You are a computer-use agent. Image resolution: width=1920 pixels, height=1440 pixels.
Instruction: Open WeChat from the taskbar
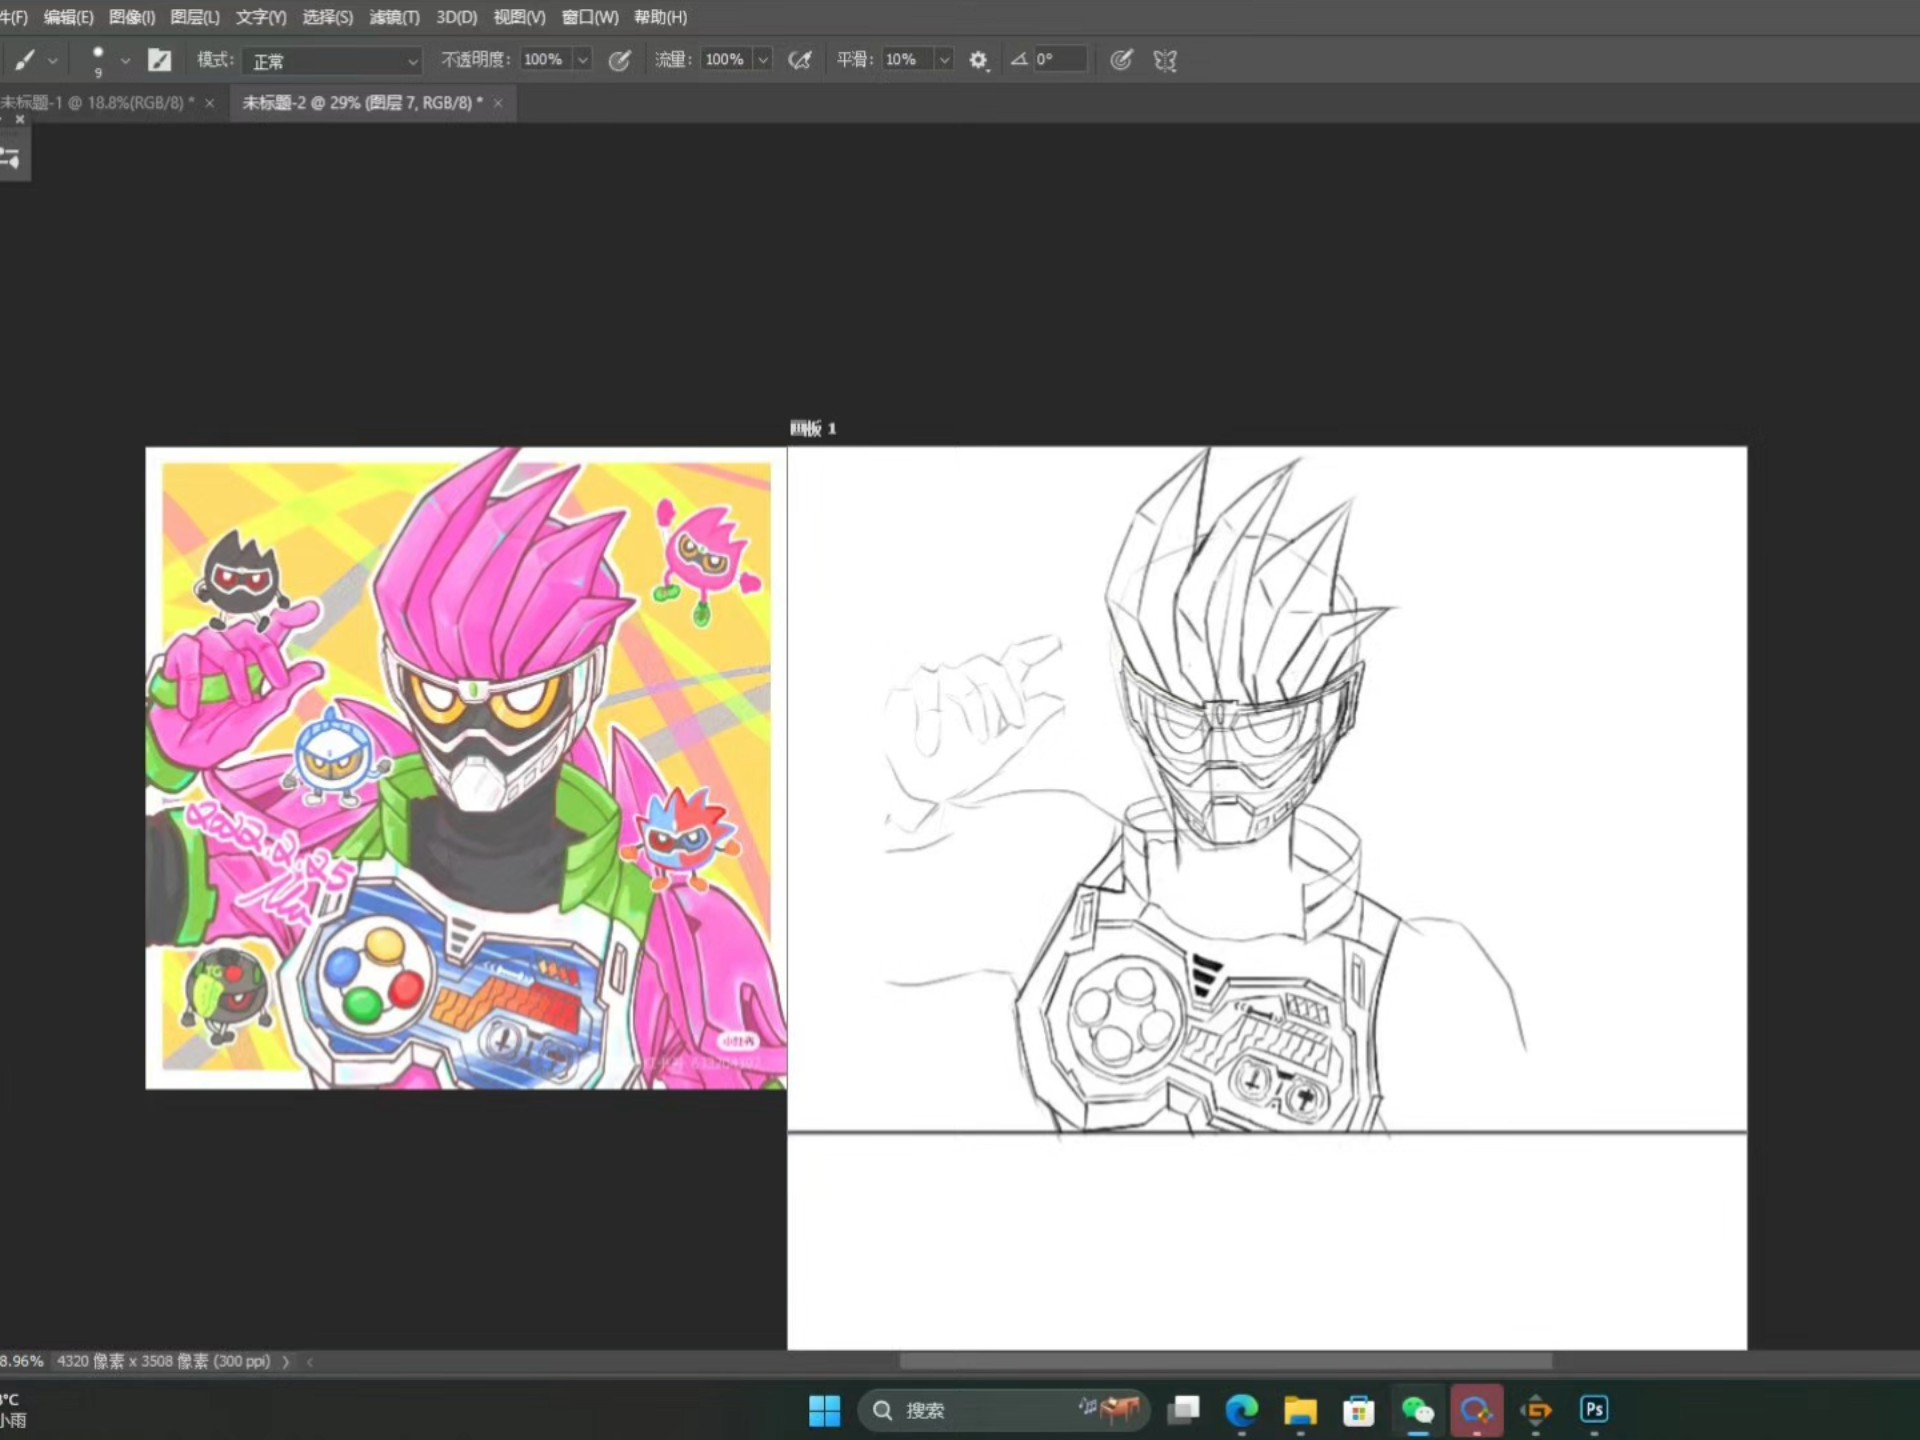[1417, 1410]
